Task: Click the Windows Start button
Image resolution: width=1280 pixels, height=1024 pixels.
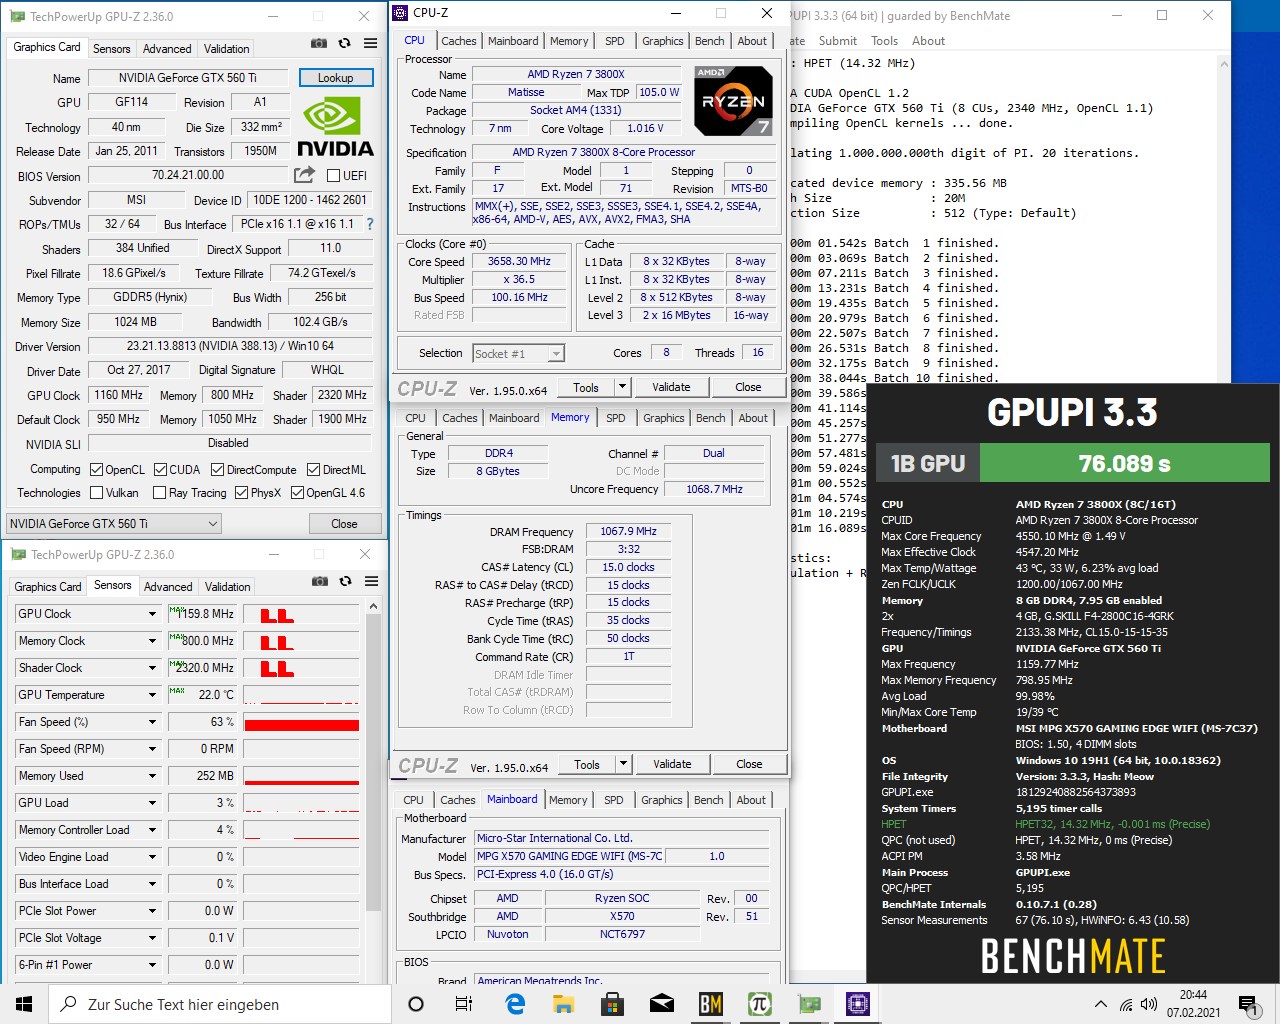Action: (x=24, y=1004)
